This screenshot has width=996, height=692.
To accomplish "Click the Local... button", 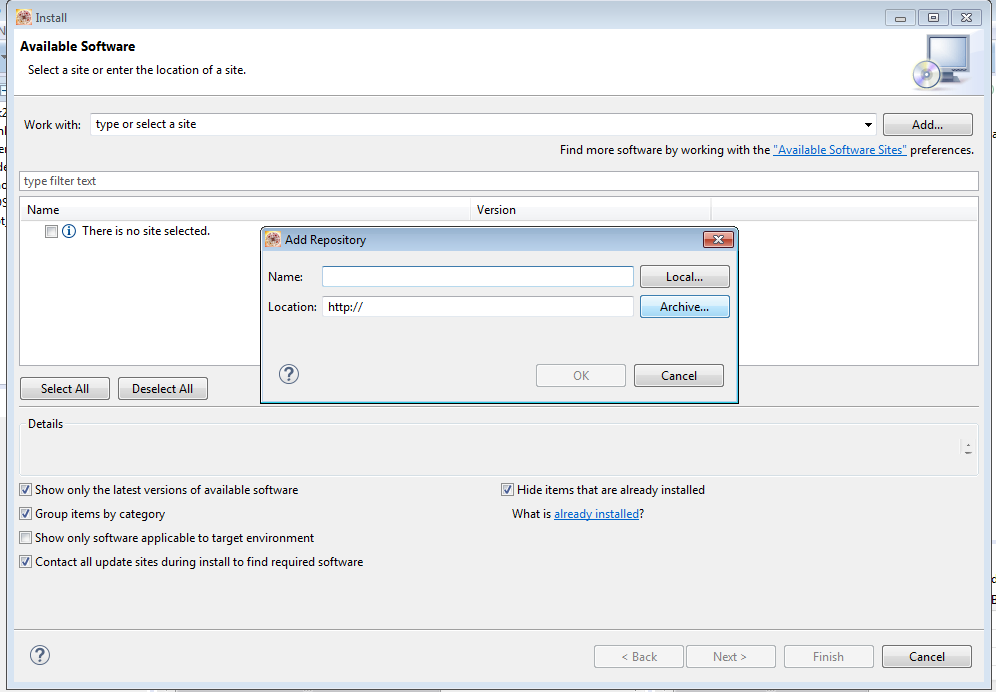I will click(x=684, y=277).
